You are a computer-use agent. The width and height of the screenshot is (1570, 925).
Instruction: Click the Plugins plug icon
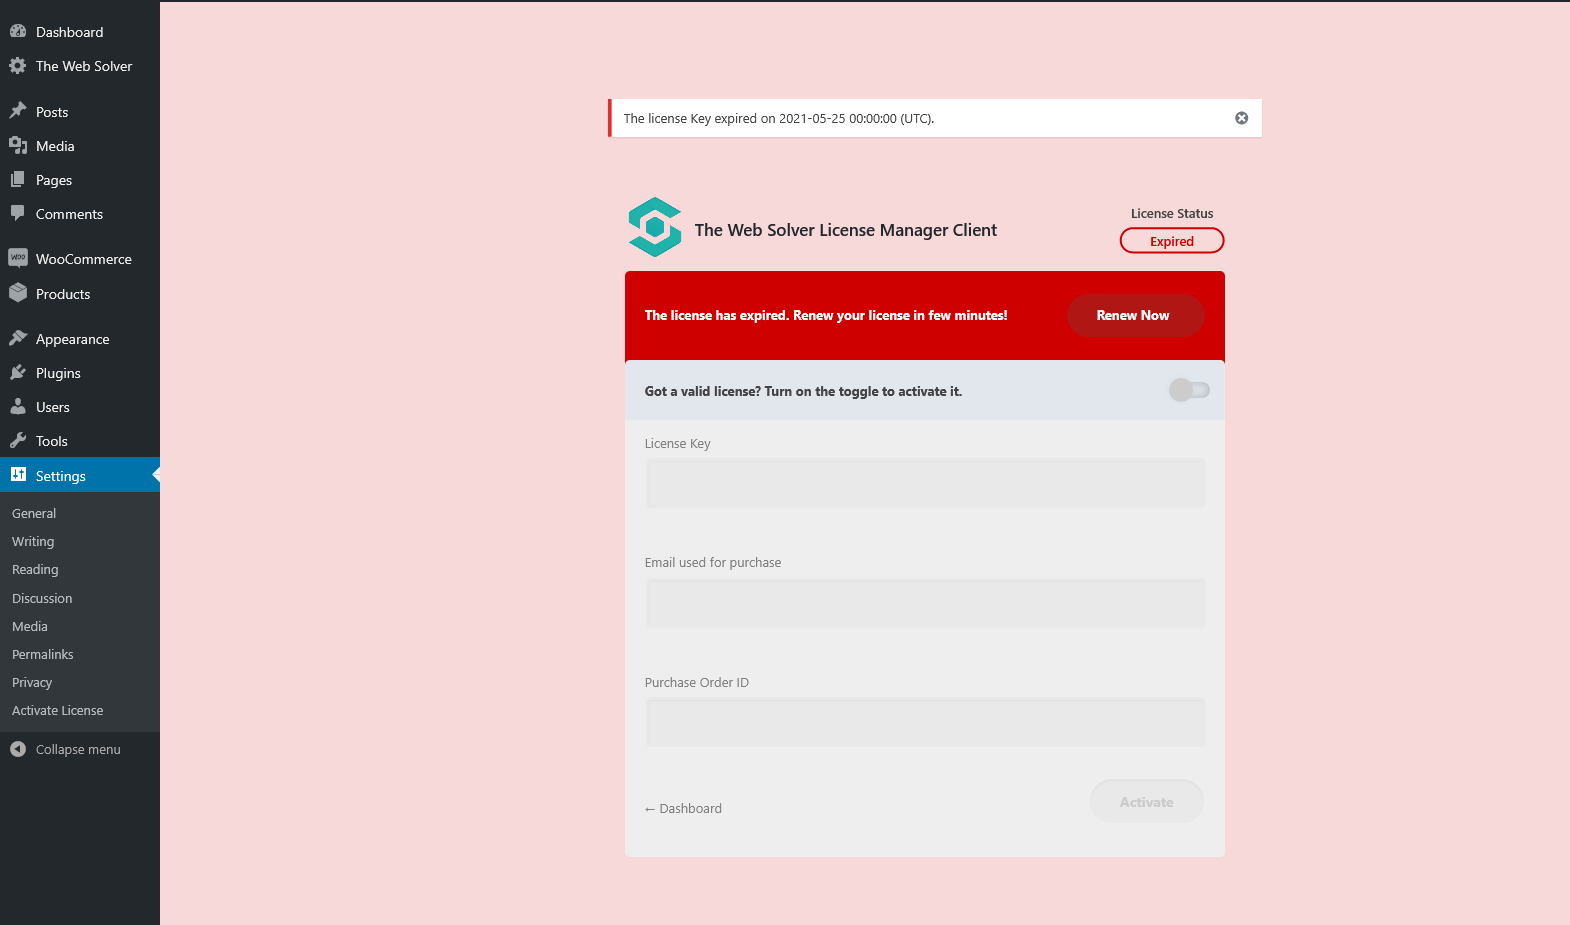point(18,372)
